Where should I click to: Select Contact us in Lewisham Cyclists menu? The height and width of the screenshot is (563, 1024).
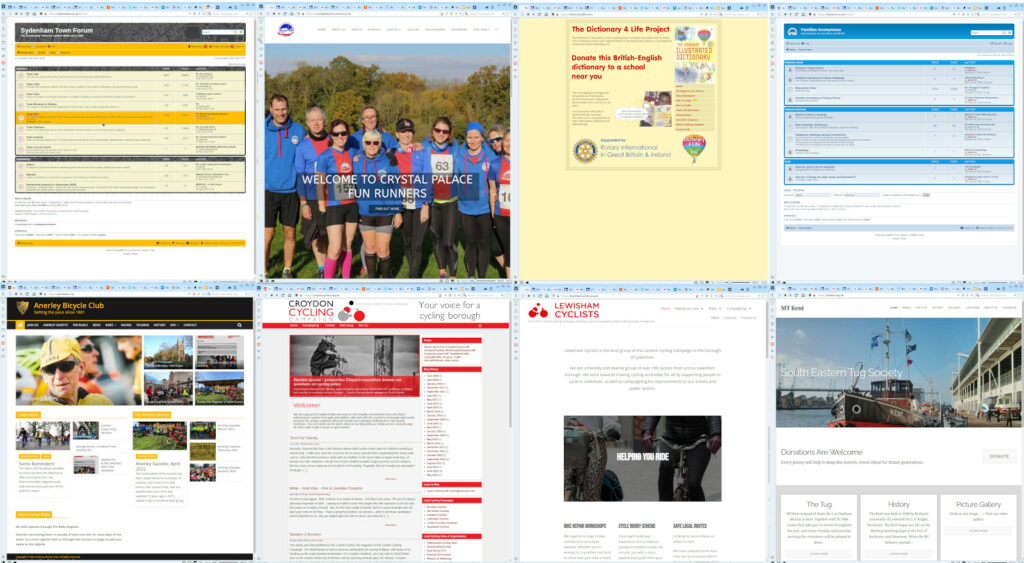click(748, 317)
